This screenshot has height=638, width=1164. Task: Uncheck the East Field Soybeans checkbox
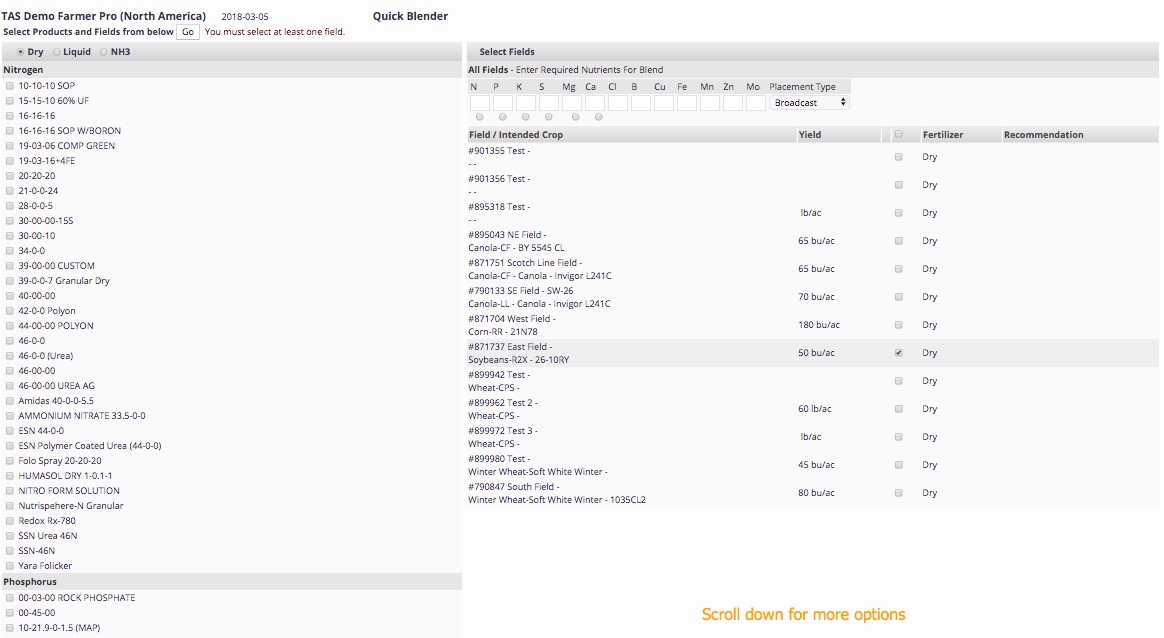(898, 353)
